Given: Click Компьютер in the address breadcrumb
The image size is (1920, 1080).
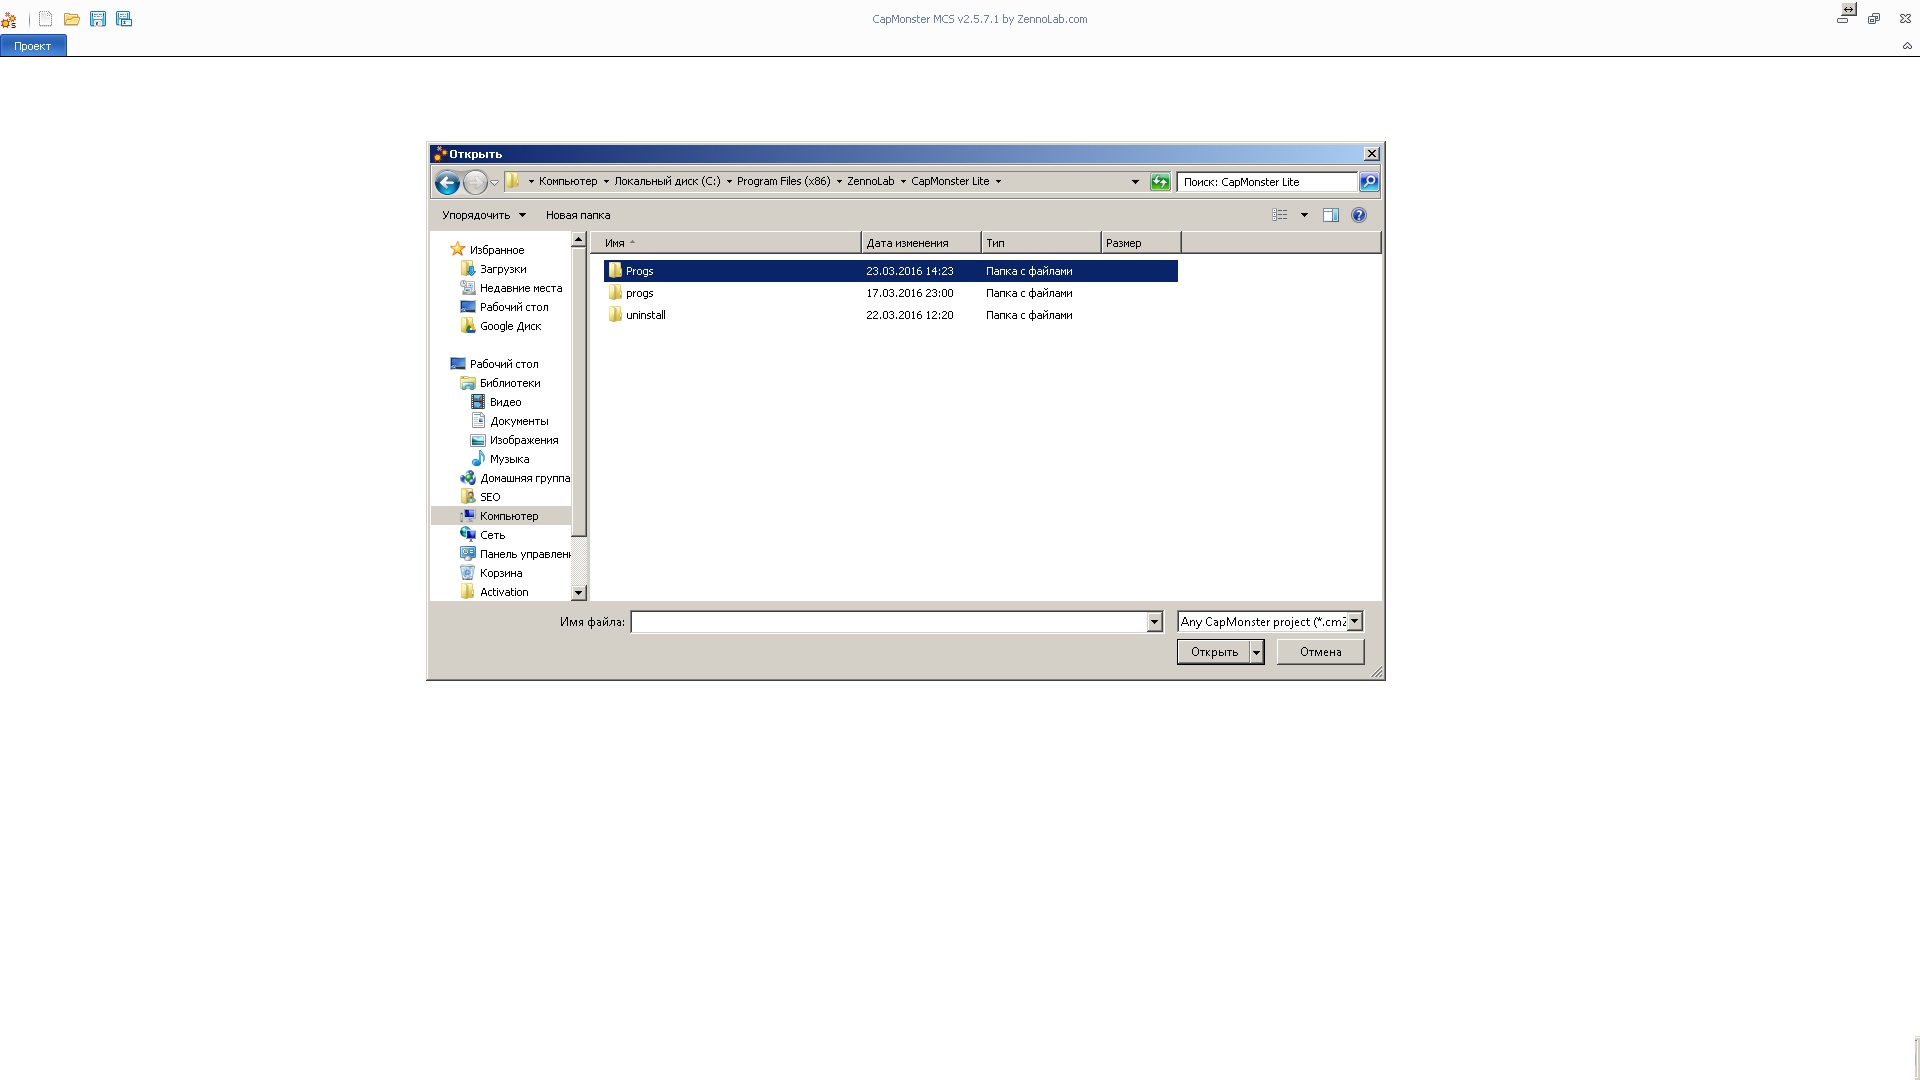Looking at the screenshot, I should click(x=567, y=181).
